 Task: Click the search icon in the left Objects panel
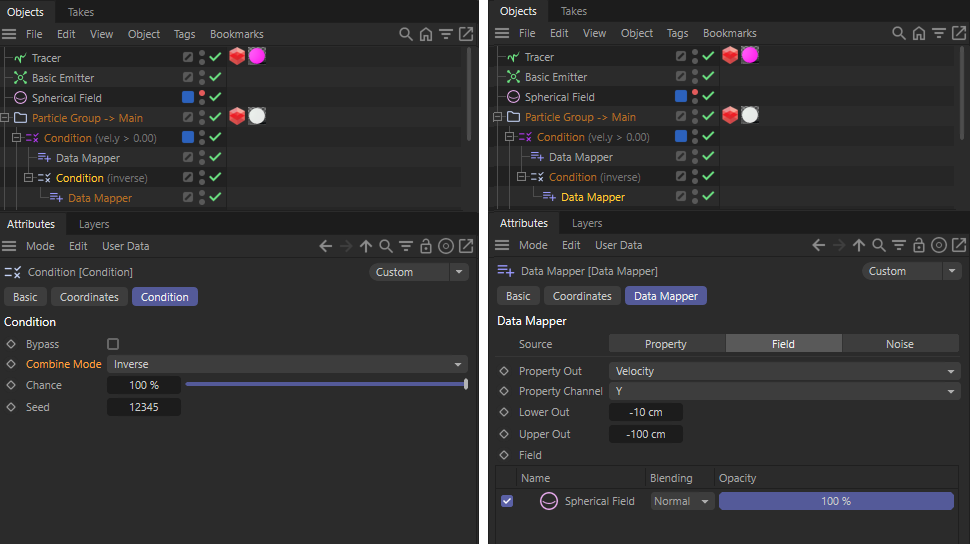[405, 34]
